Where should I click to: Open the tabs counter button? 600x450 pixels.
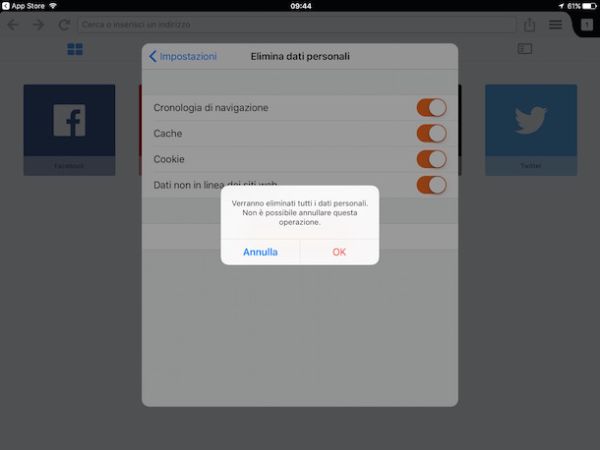(586, 24)
